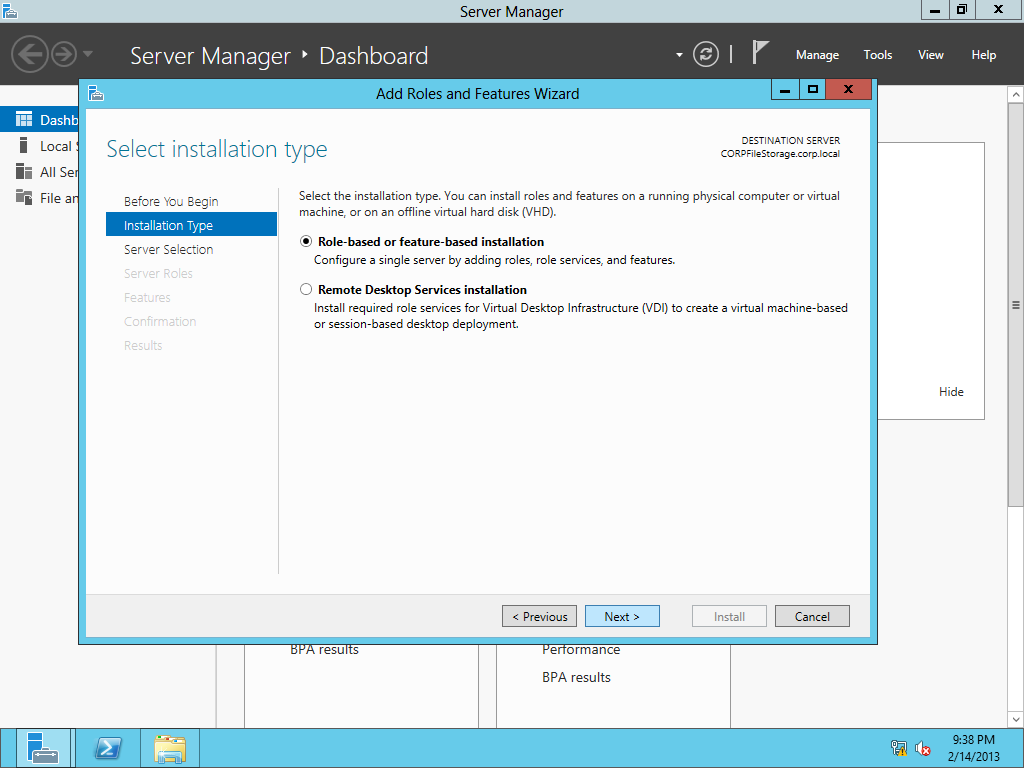Open File Explorer from the taskbar
Image resolution: width=1024 pixels, height=768 pixels.
click(169, 747)
